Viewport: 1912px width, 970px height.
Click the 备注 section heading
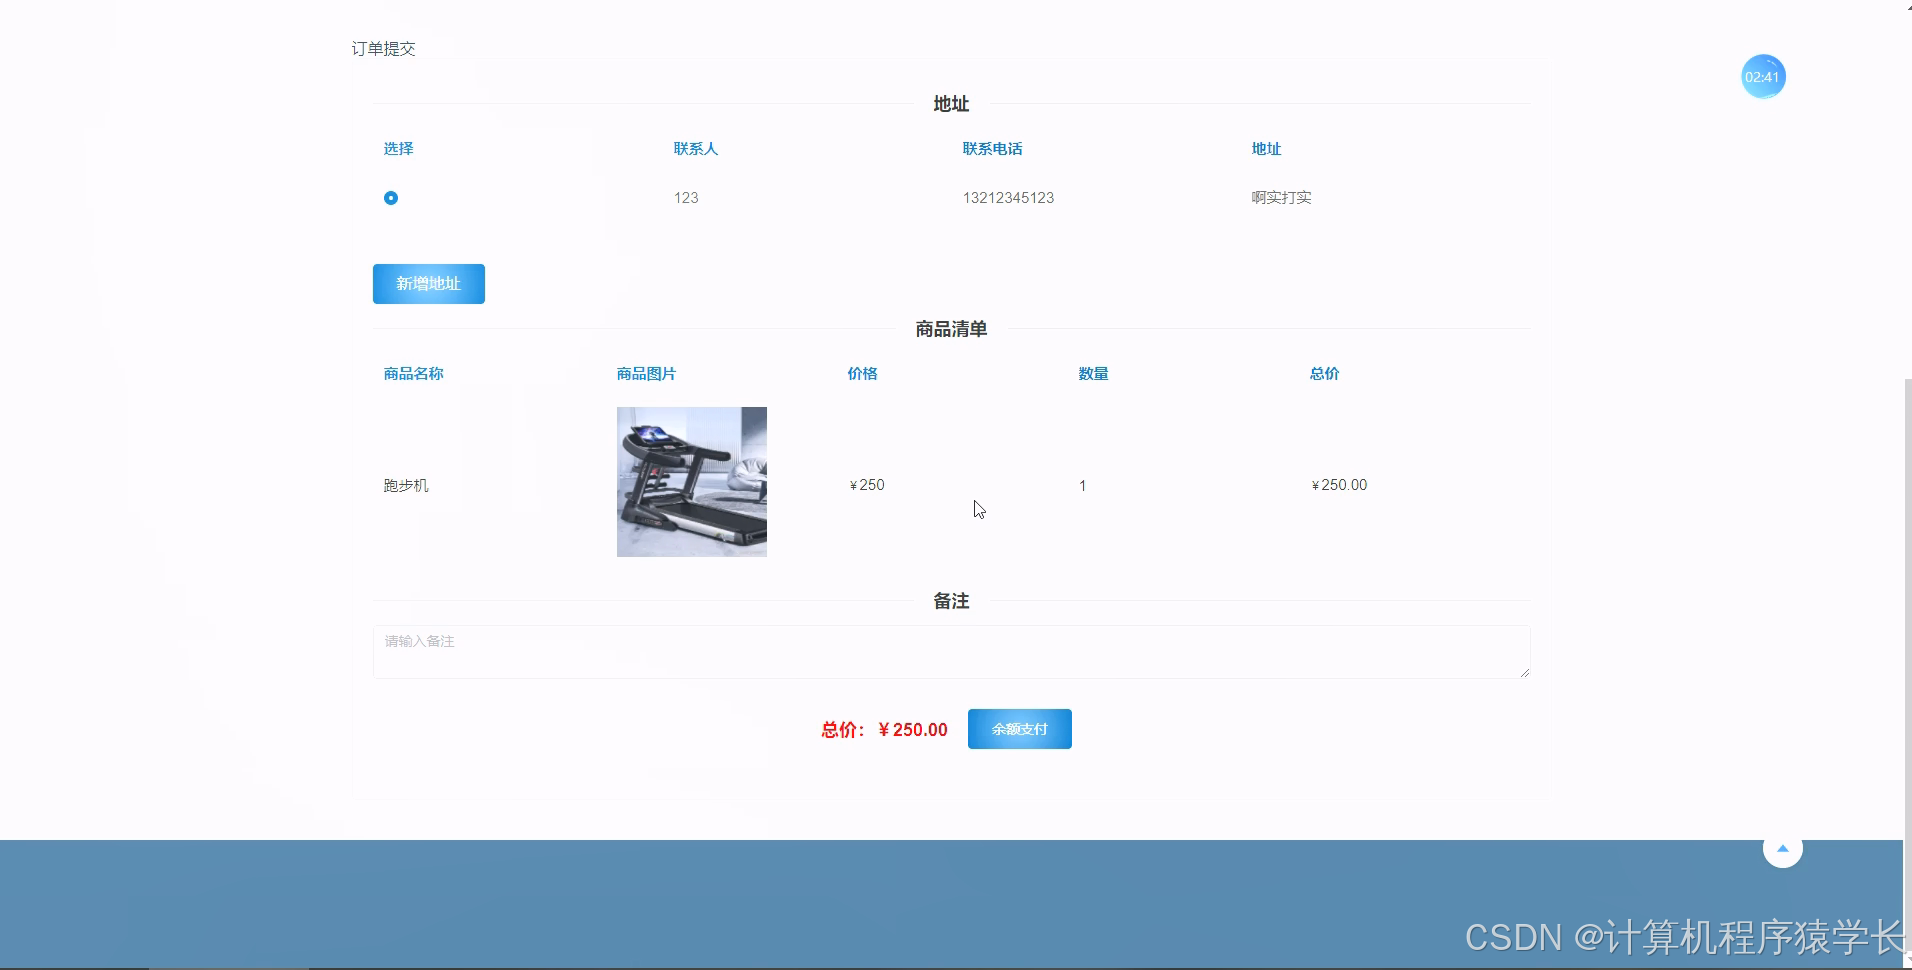[950, 601]
